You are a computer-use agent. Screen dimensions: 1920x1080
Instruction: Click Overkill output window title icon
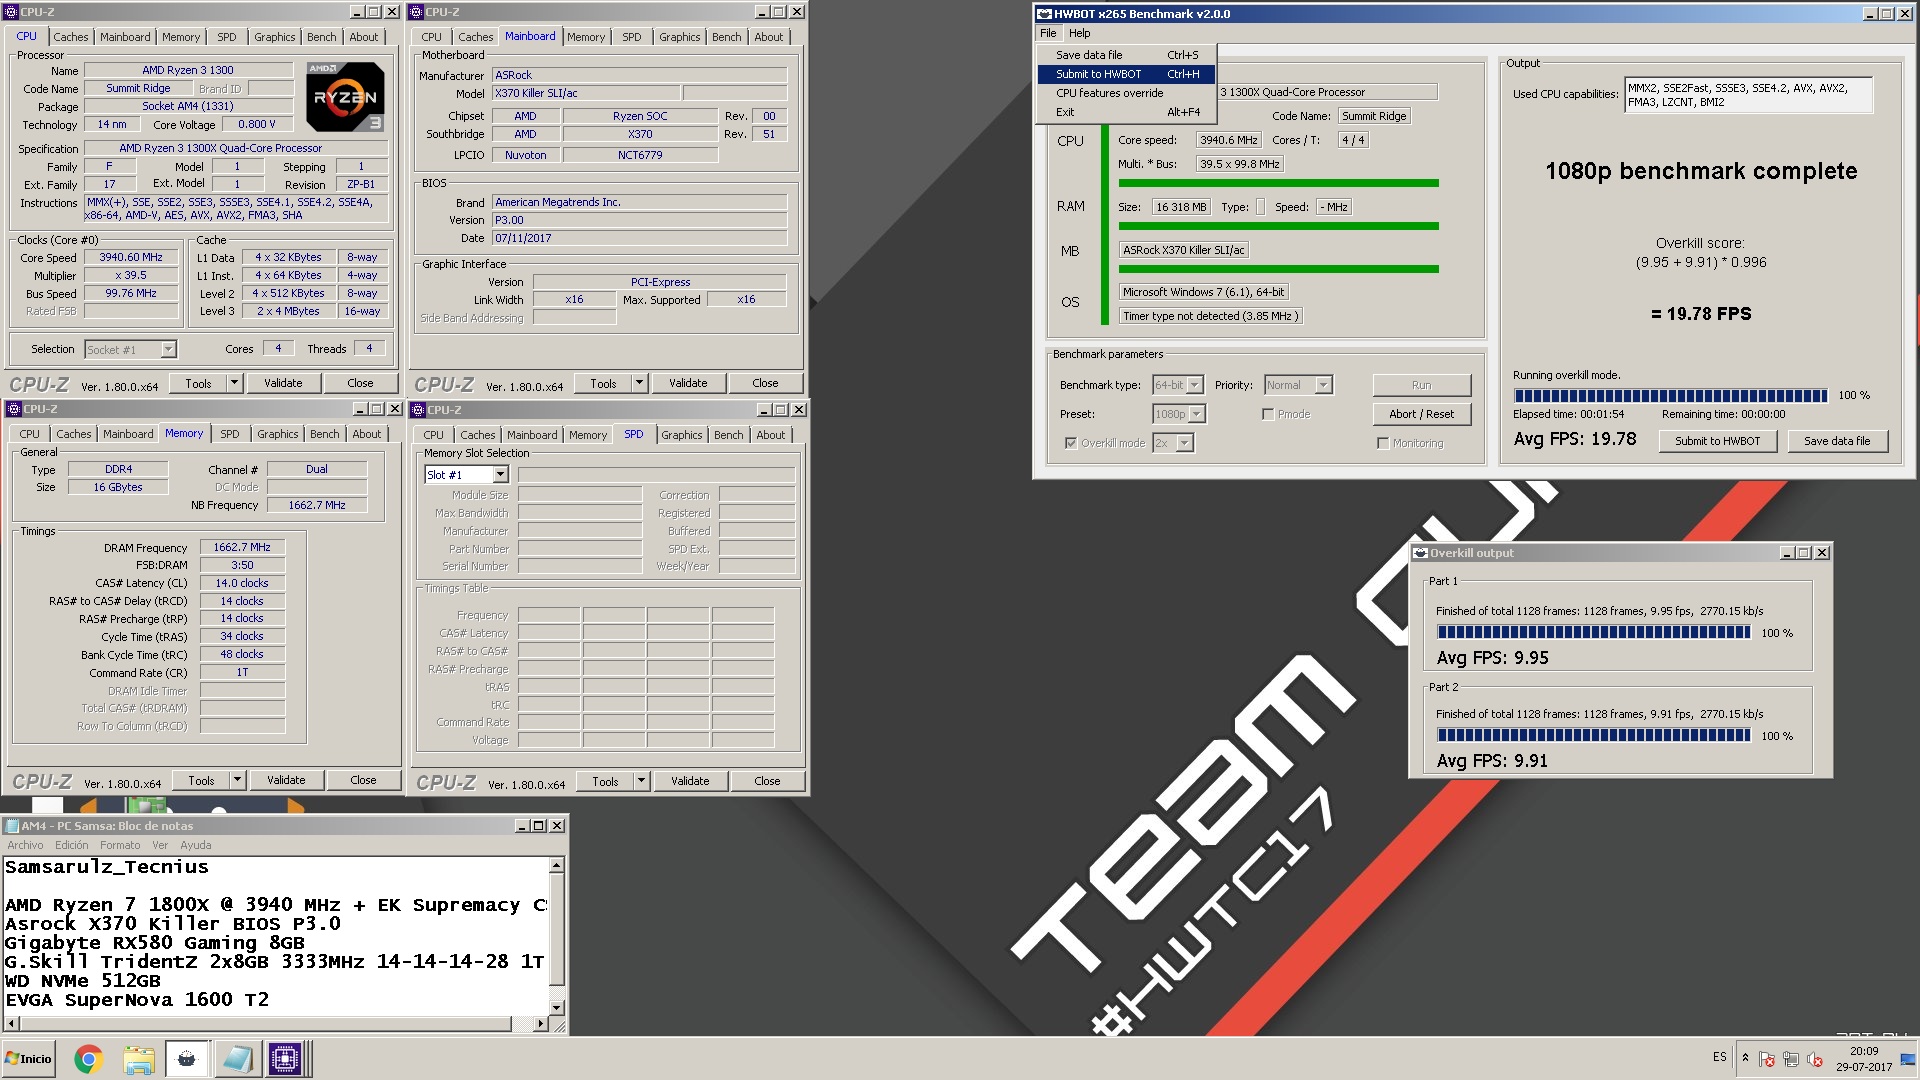coord(1420,553)
